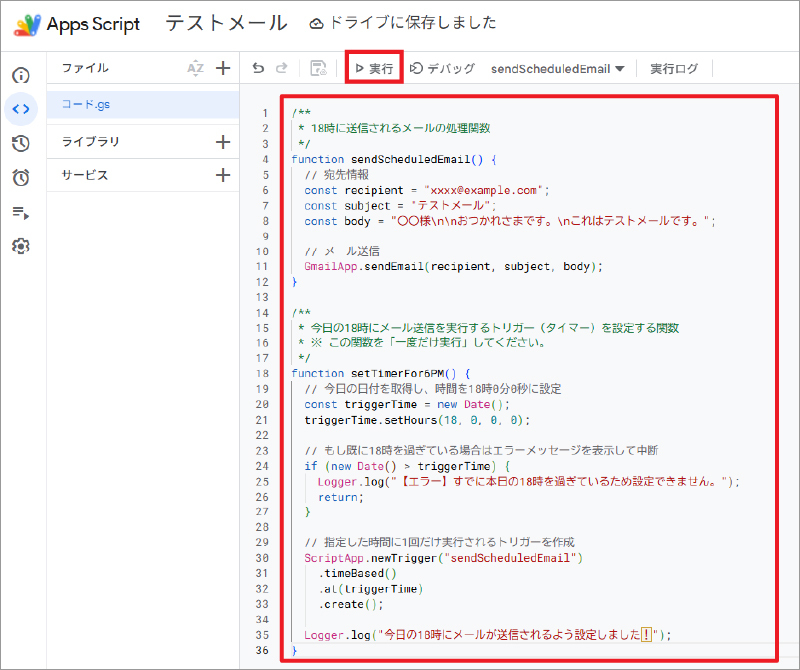Rename the project title テストメール
The width and height of the screenshot is (800, 670).
226,23
